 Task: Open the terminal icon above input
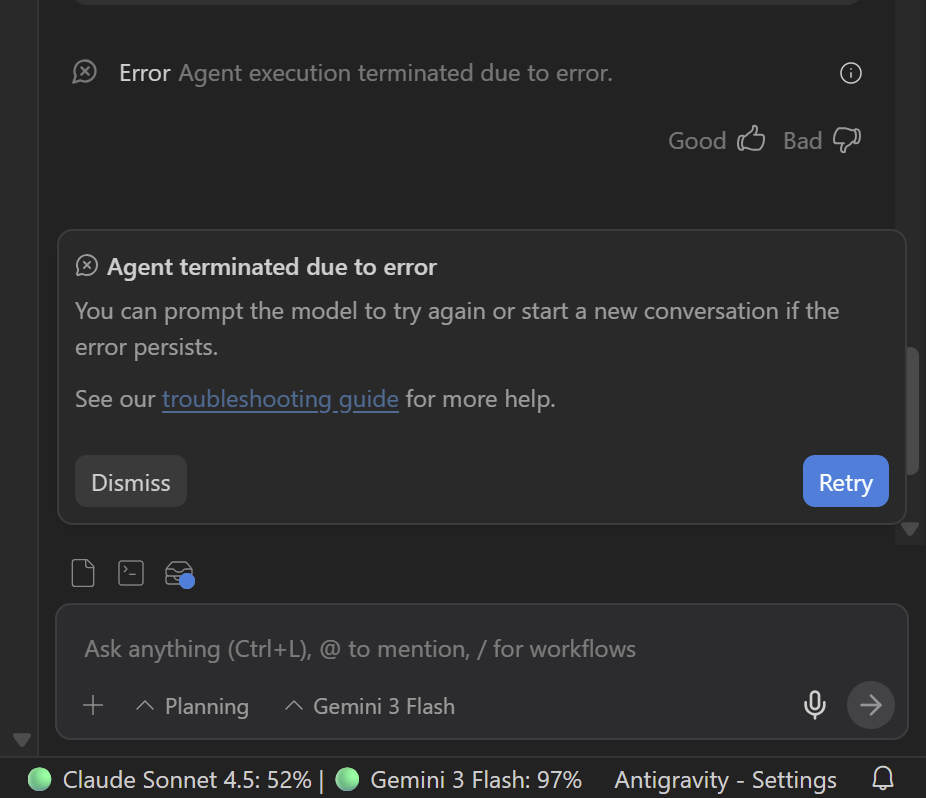point(131,573)
